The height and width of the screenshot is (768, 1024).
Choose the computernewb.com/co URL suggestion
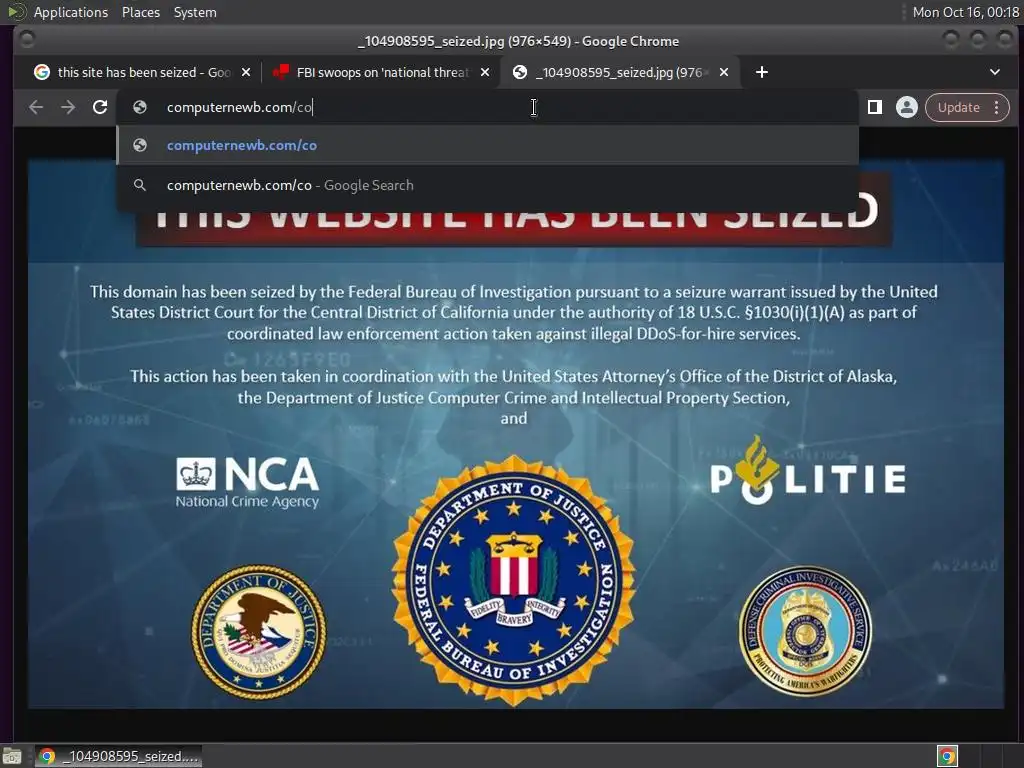pyautogui.click(x=487, y=145)
